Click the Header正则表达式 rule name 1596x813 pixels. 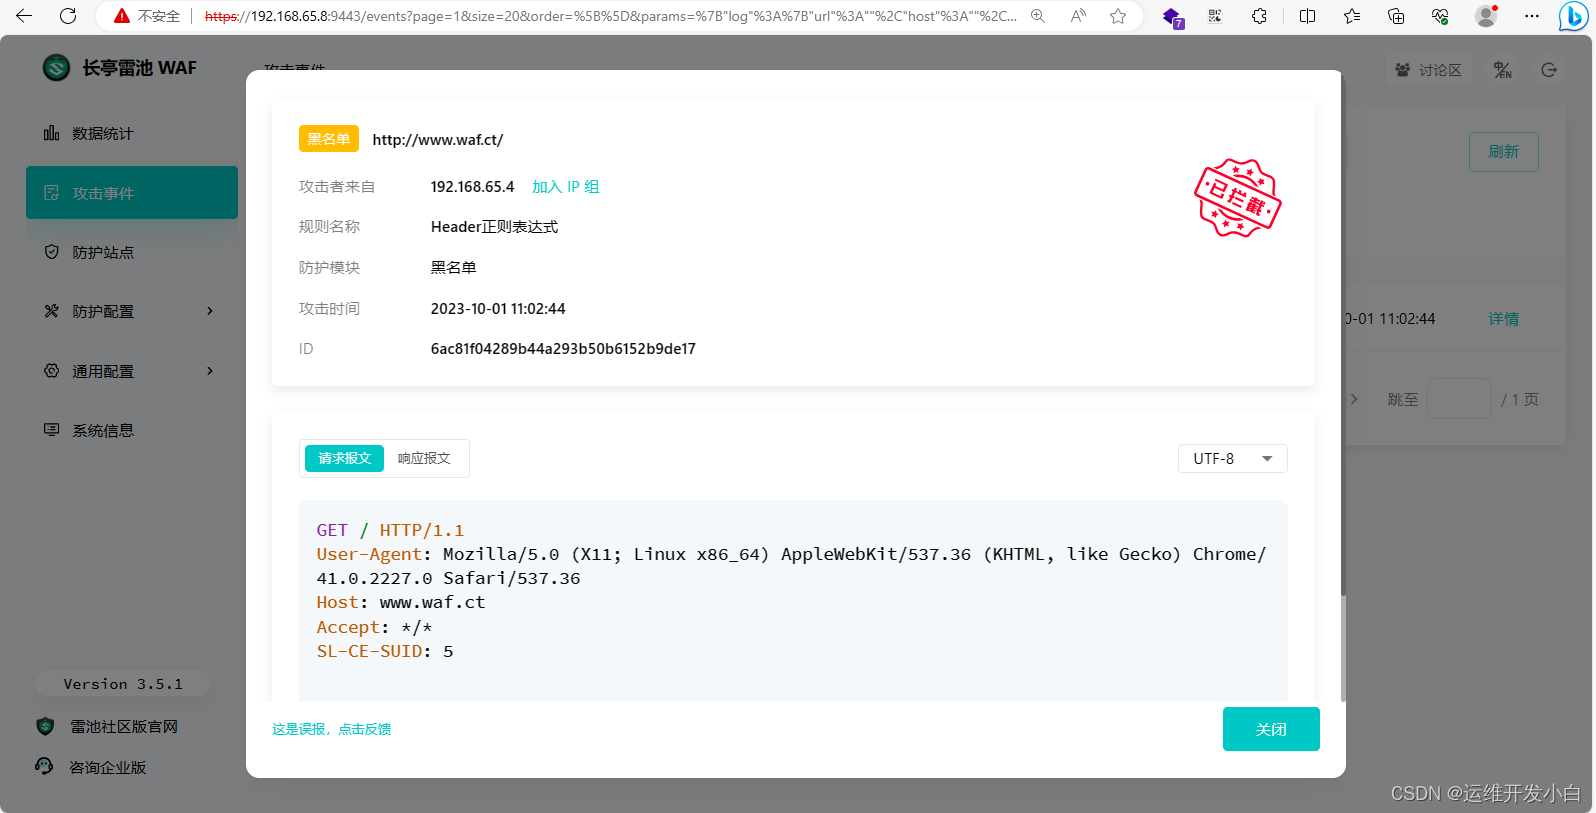494,227
